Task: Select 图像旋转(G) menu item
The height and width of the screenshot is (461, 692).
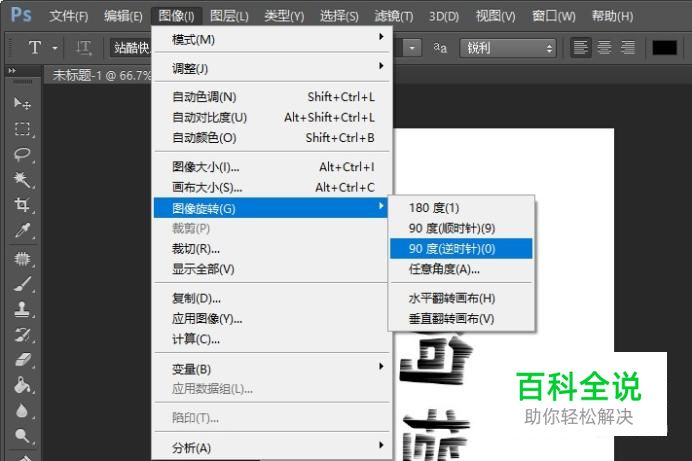Action: pyautogui.click(x=271, y=208)
